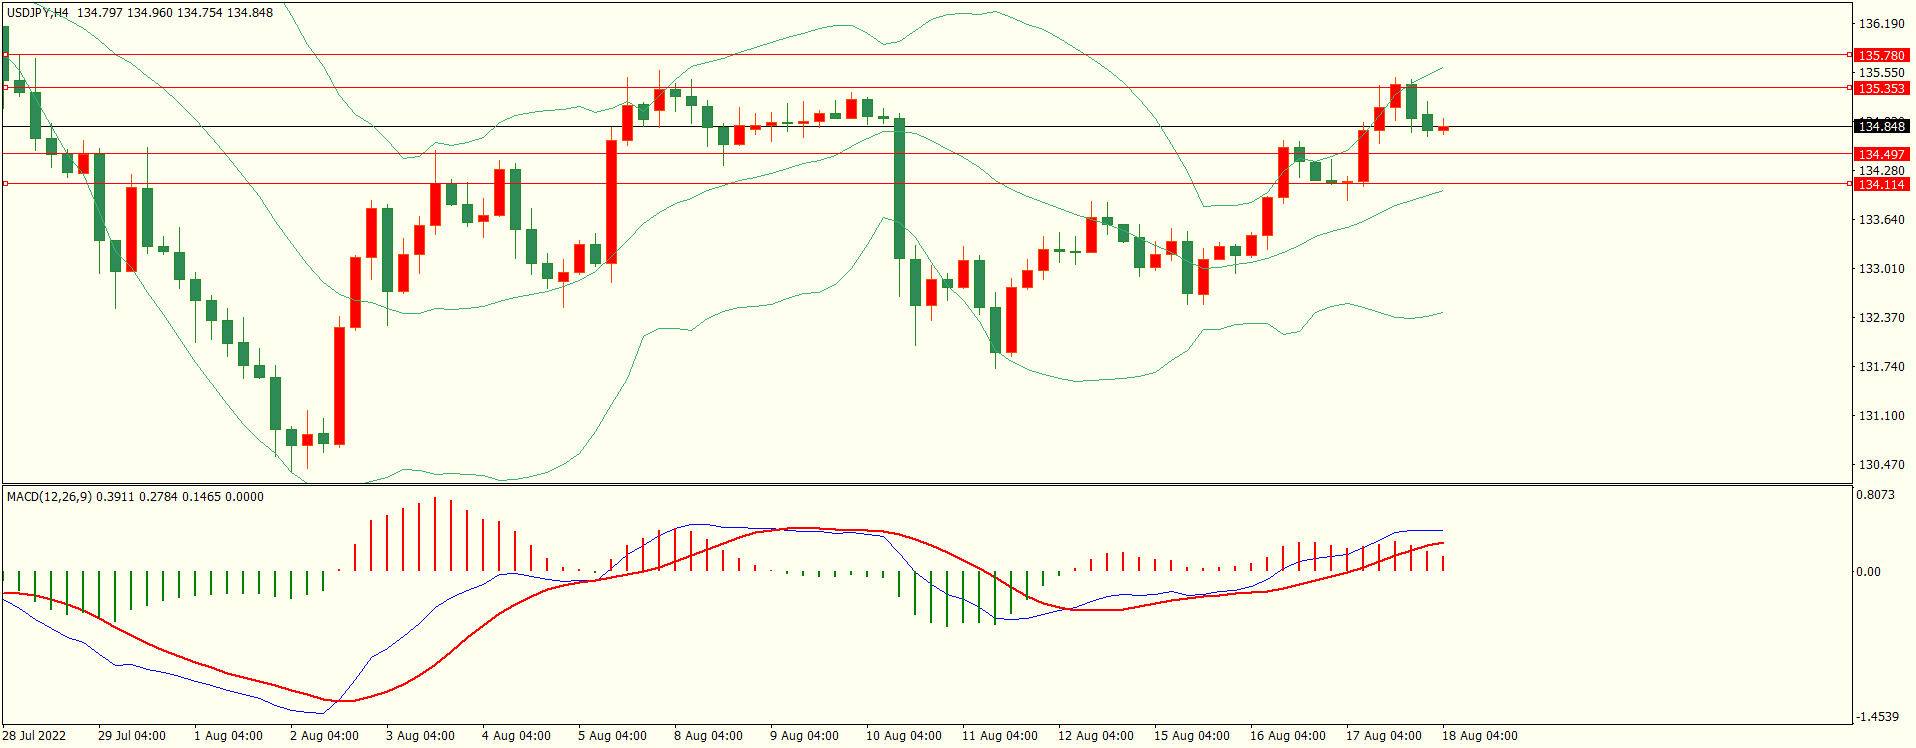The width and height of the screenshot is (1916, 748).
Task: Click the -1.4539 MACD scale value
Action: coord(1877,717)
